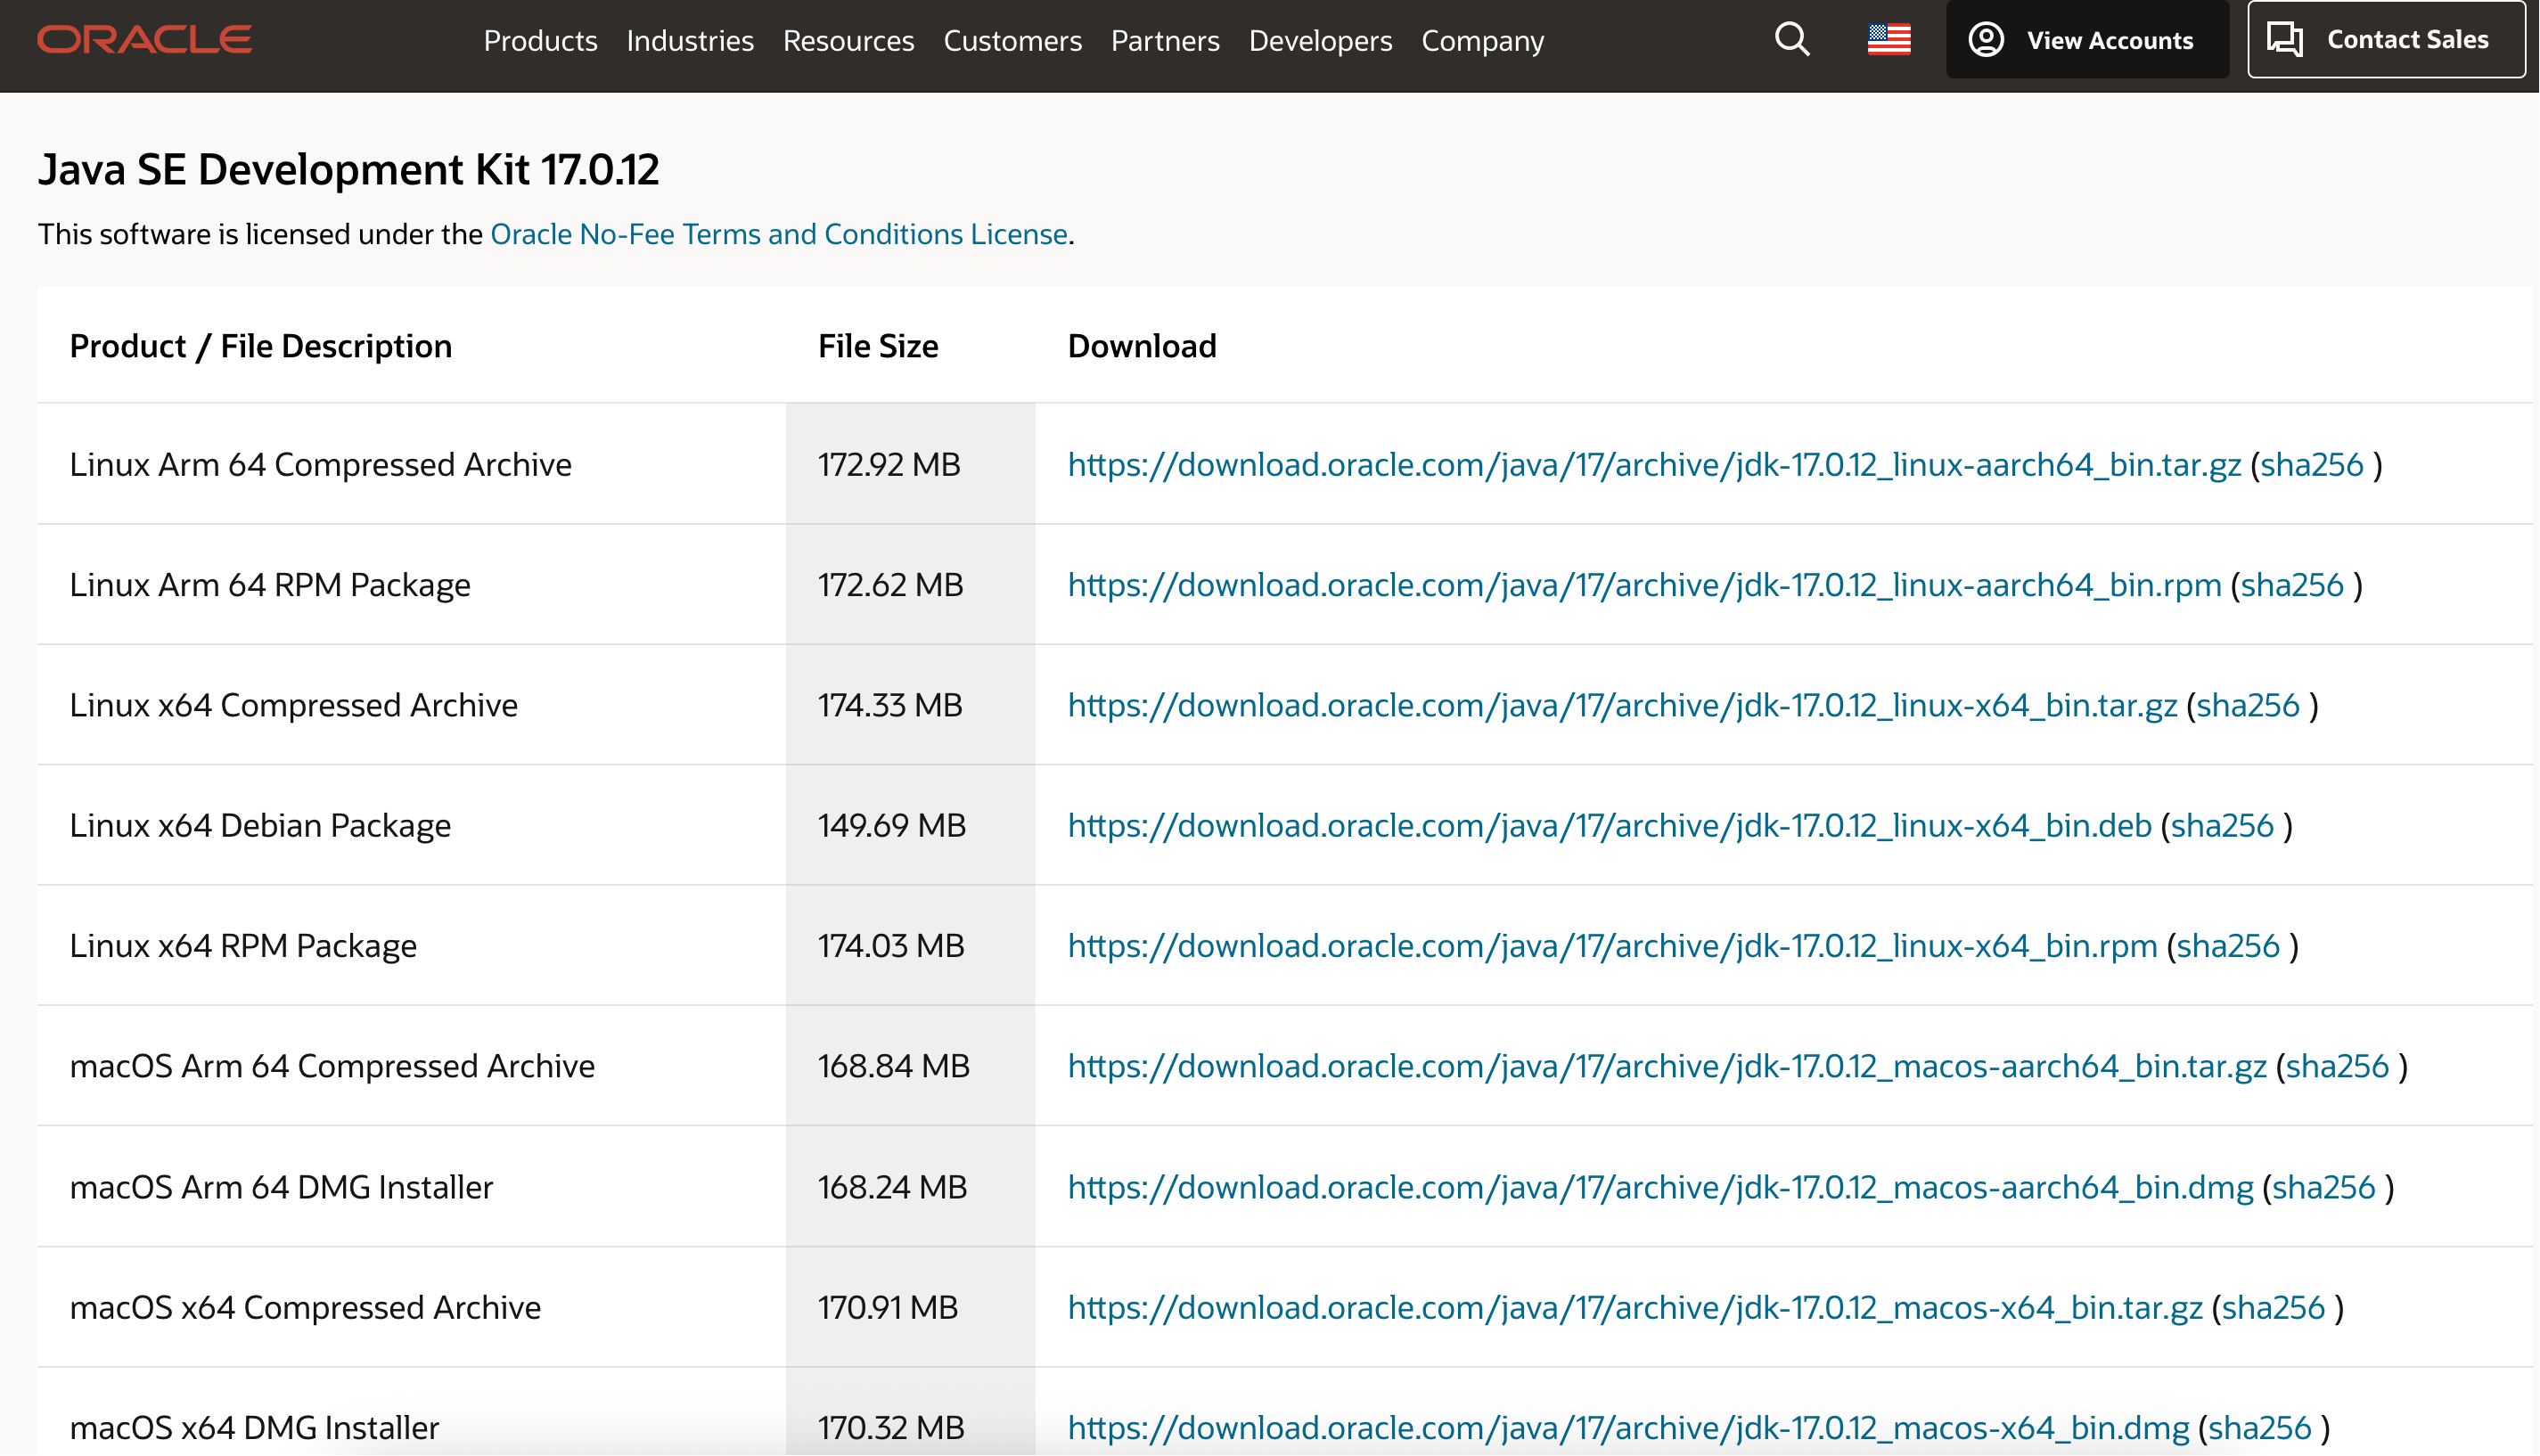2540x1456 pixels.
Task: Open Oracle No-Fee Terms and Conditions License link
Action: tap(778, 233)
